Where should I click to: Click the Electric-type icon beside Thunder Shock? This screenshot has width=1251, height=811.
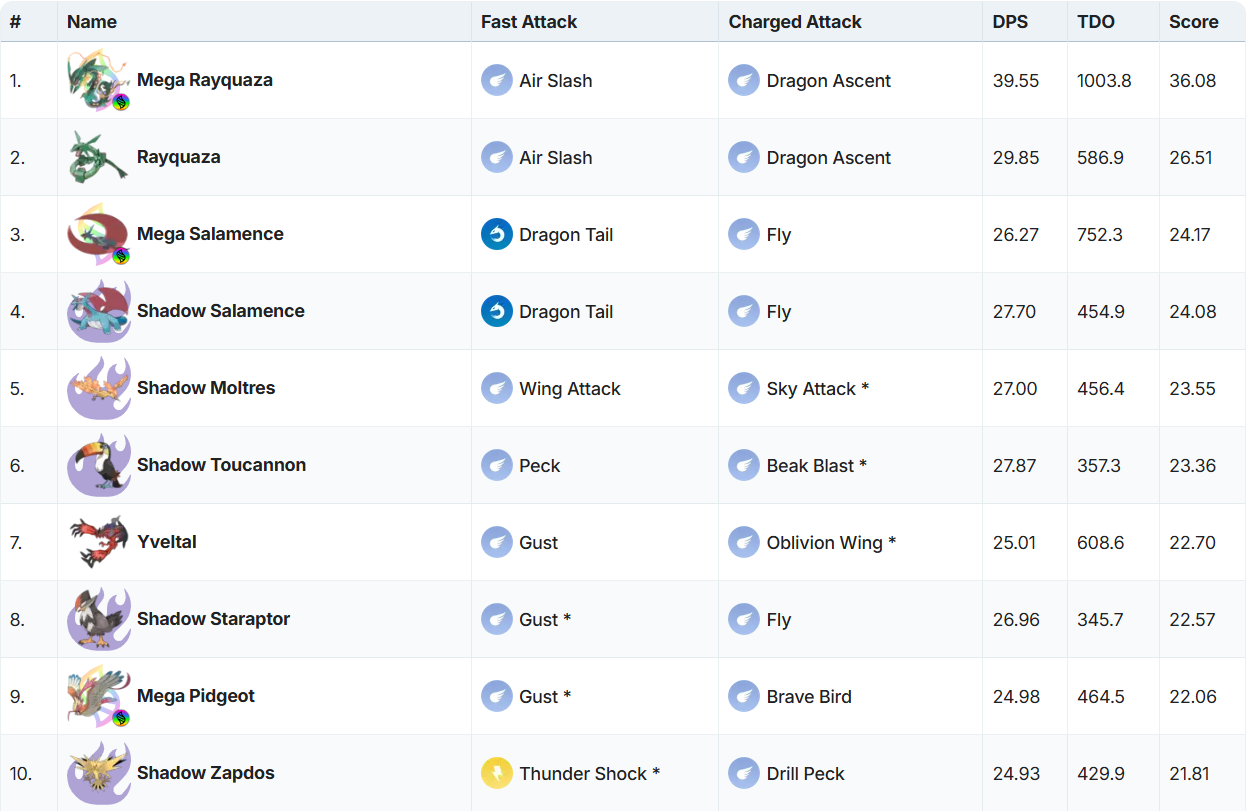[496, 773]
